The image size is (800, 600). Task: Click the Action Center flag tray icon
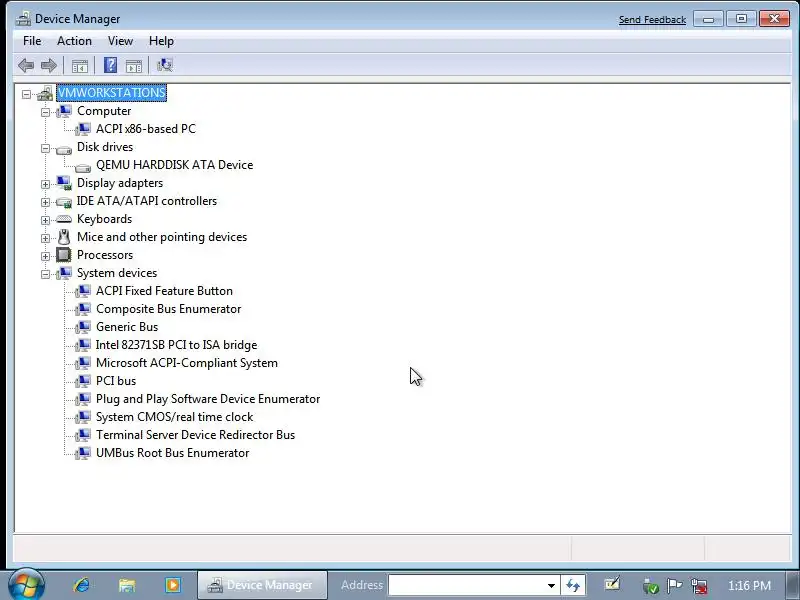[674, 586]
